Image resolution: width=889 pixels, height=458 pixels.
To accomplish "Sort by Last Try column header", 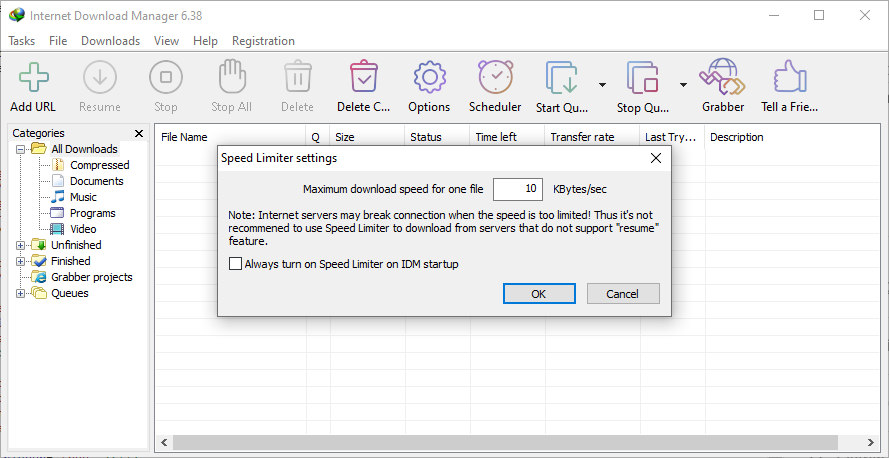I will [672, 137].
